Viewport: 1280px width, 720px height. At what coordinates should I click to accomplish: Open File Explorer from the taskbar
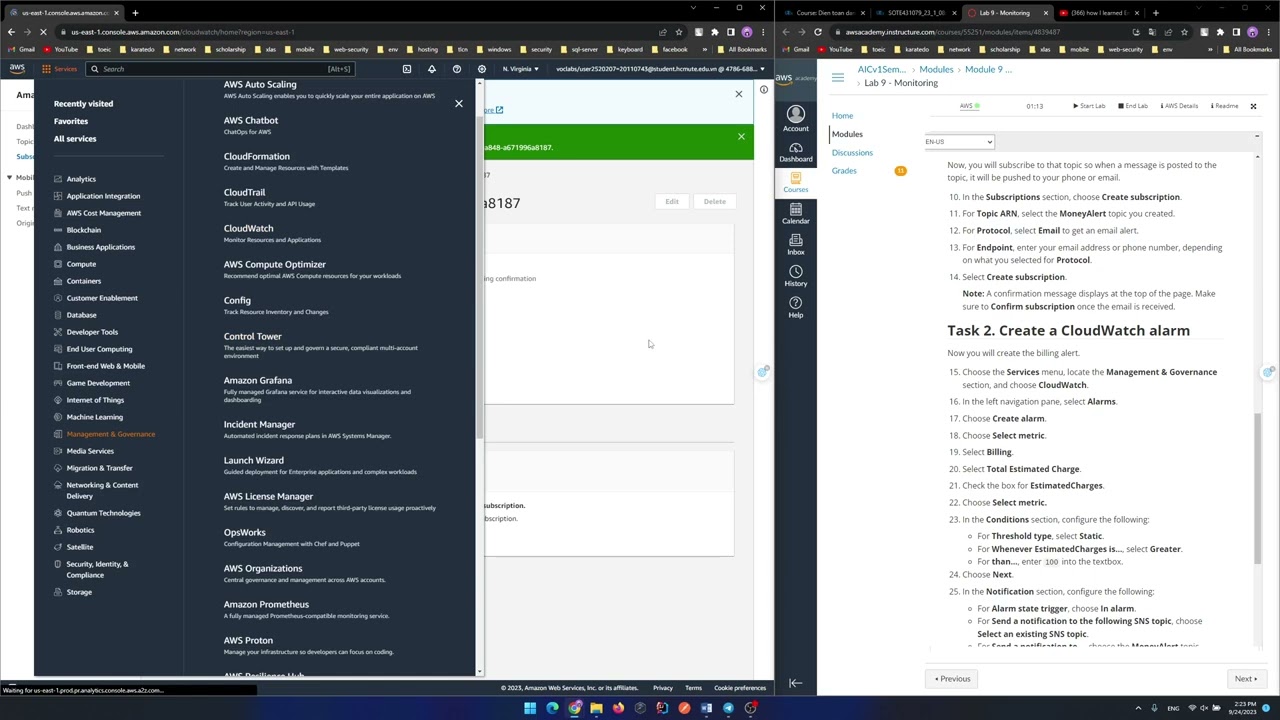[596, 708]
